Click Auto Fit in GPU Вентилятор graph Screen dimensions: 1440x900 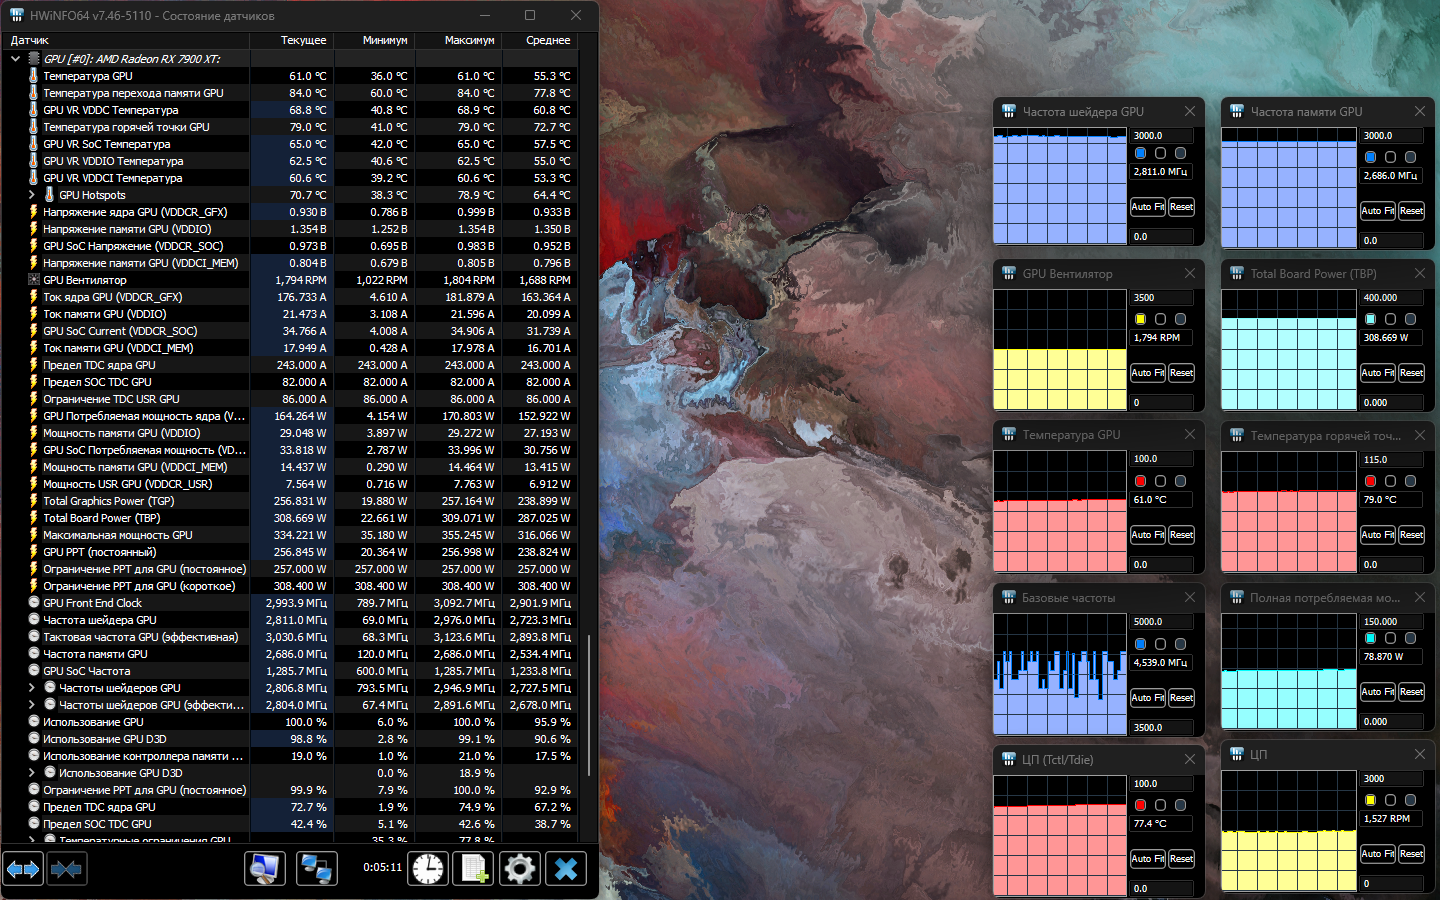pyautogui.click(x=1148, y=373)
